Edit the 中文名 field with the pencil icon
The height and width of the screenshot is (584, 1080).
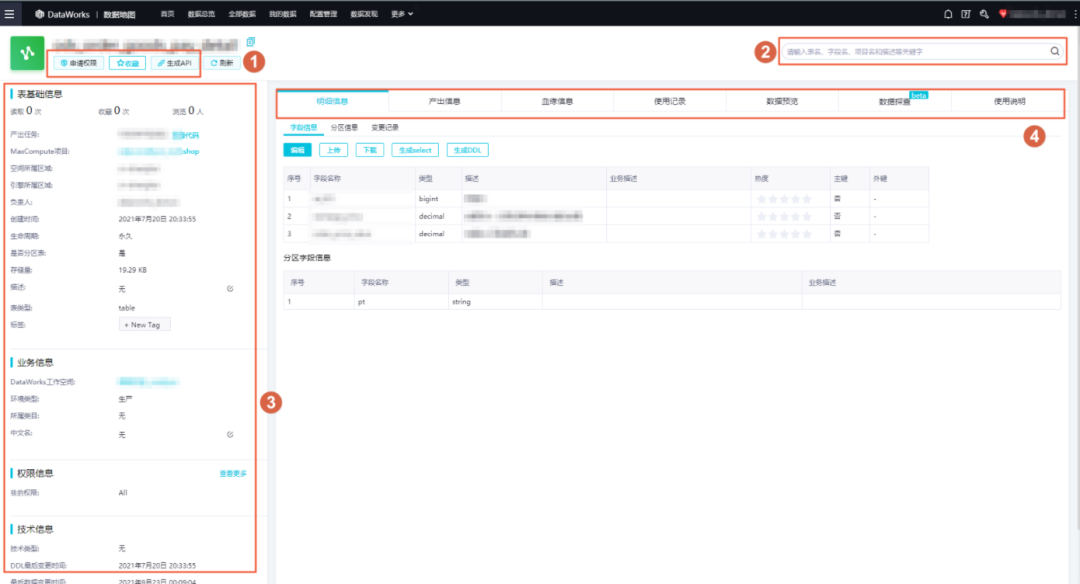pyautogui.click(x=230, y=435)
